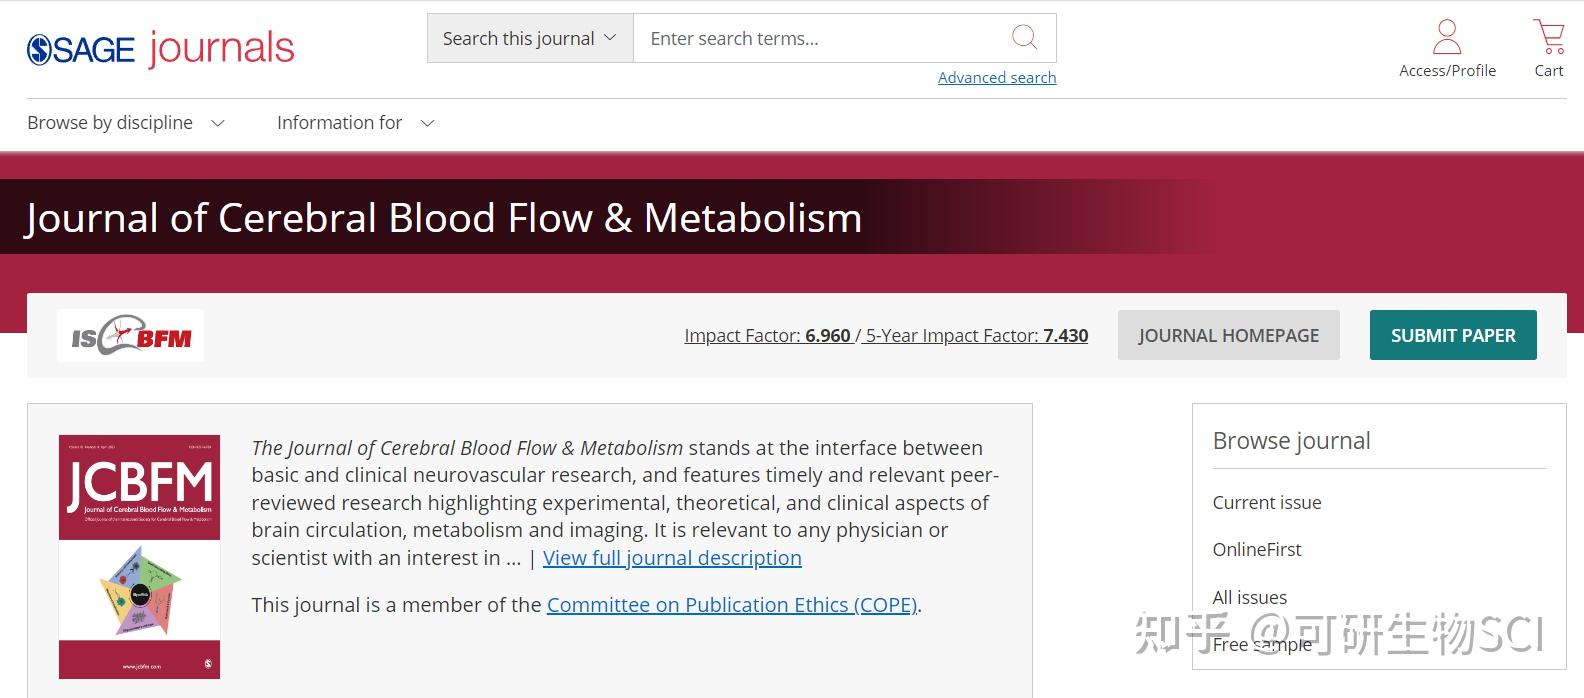Open 'View full journal description' link
1584x698 pixels.
tap(672, 558)
